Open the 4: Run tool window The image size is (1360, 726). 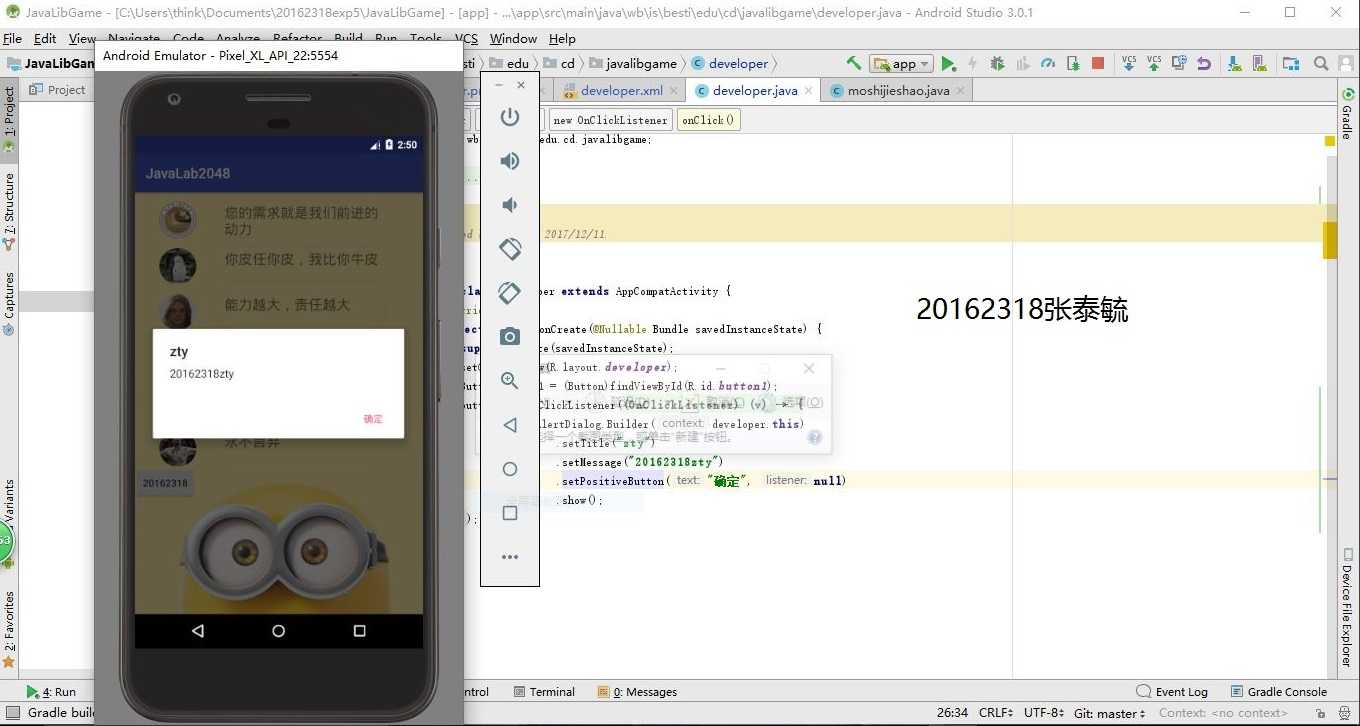51,691
